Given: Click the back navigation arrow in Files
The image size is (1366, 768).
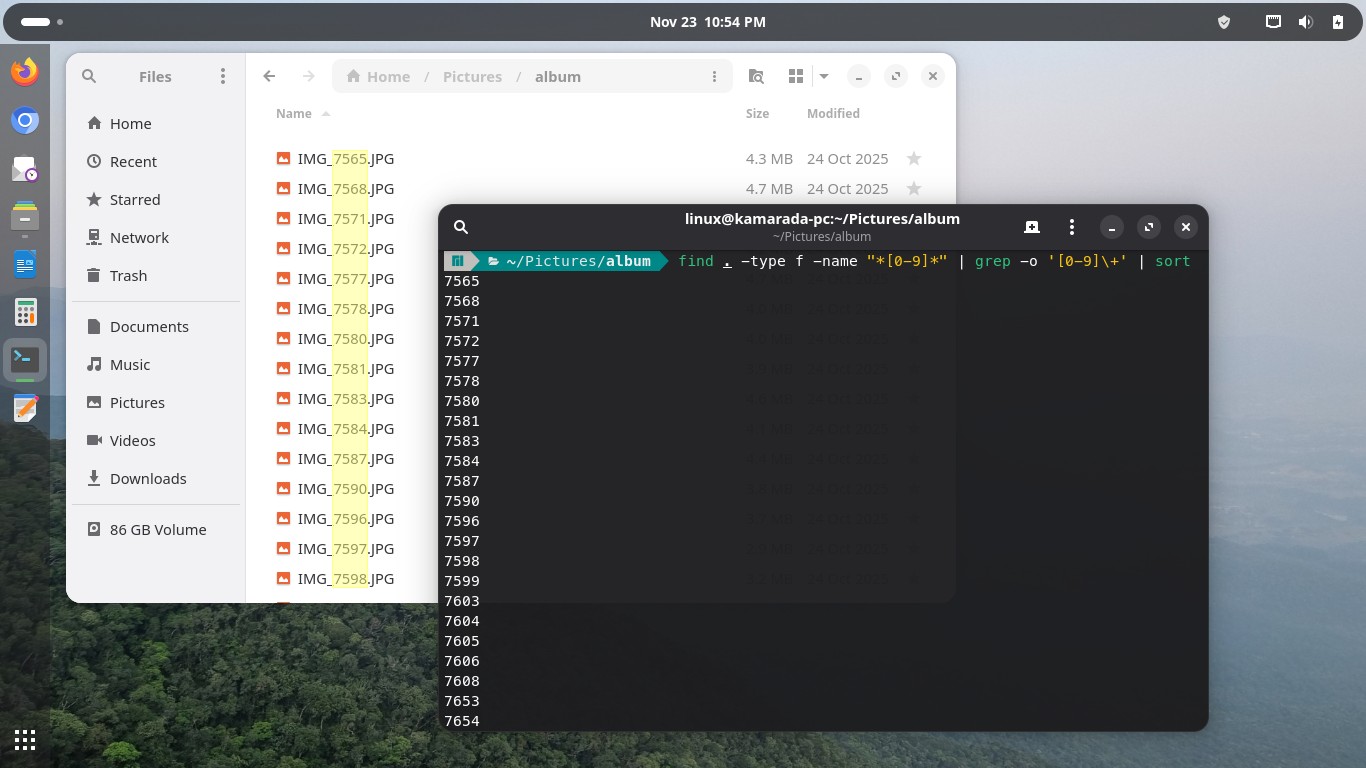Looking at the screenshot, I should (269, 76).
